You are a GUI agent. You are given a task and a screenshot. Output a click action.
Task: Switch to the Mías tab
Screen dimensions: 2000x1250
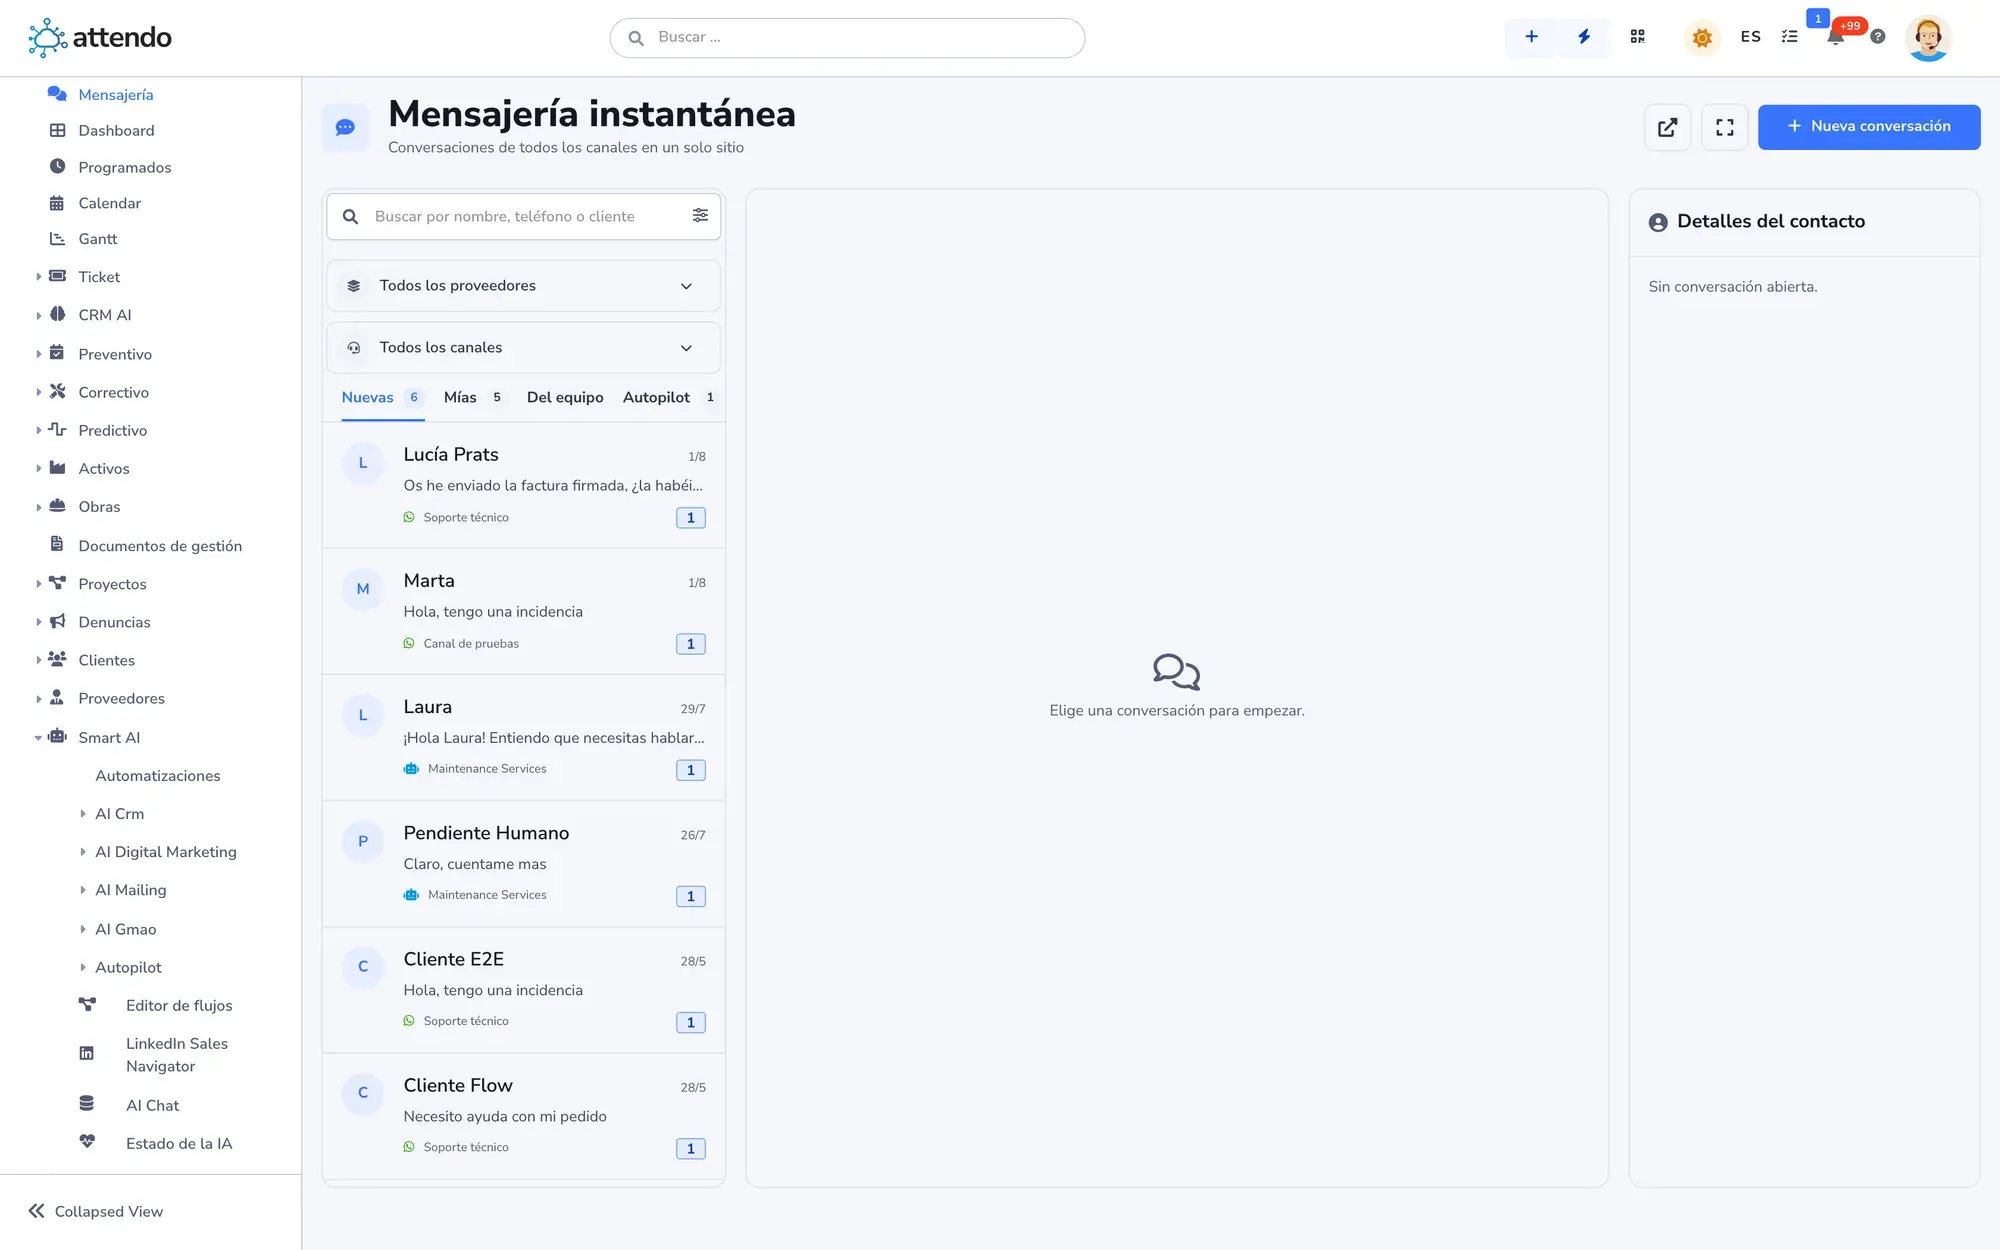pyautogui.click(x=474, y=398)
